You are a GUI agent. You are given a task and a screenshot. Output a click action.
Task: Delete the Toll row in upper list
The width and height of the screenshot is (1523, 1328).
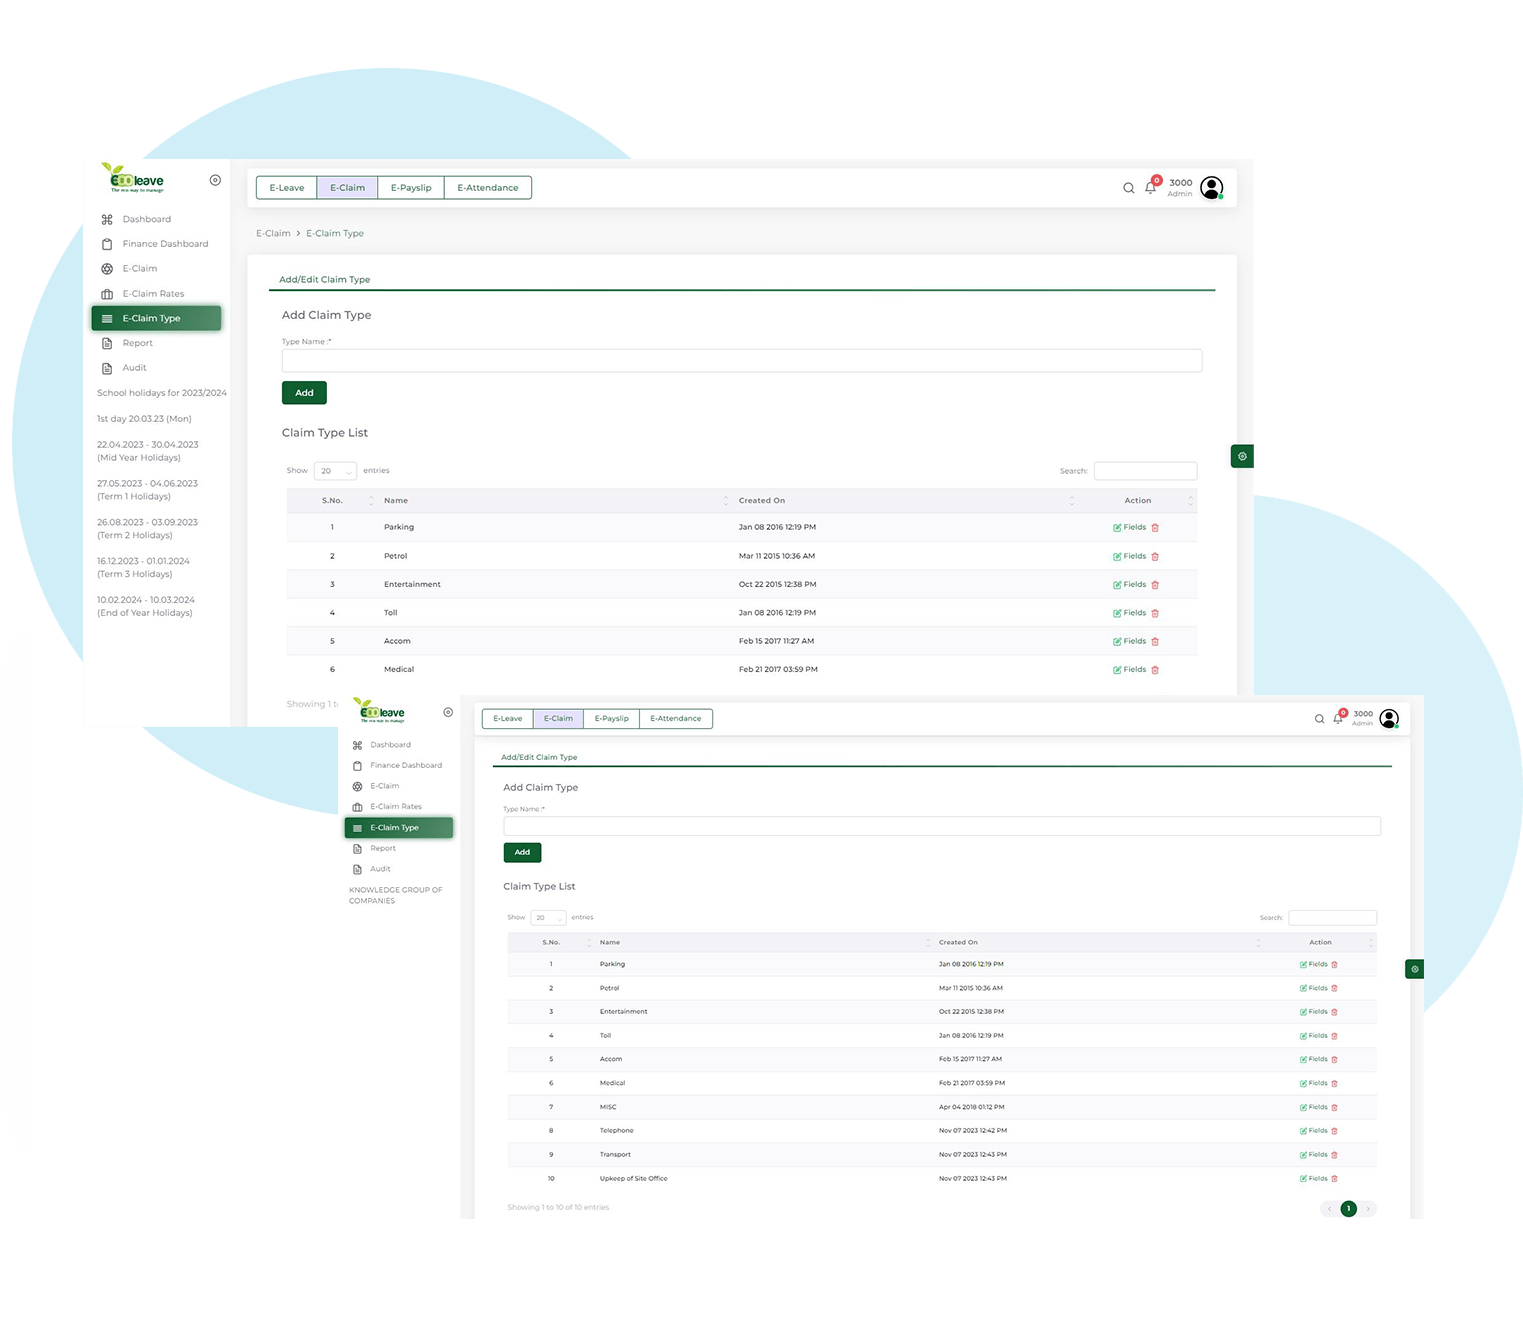(x=1155, y=613)
